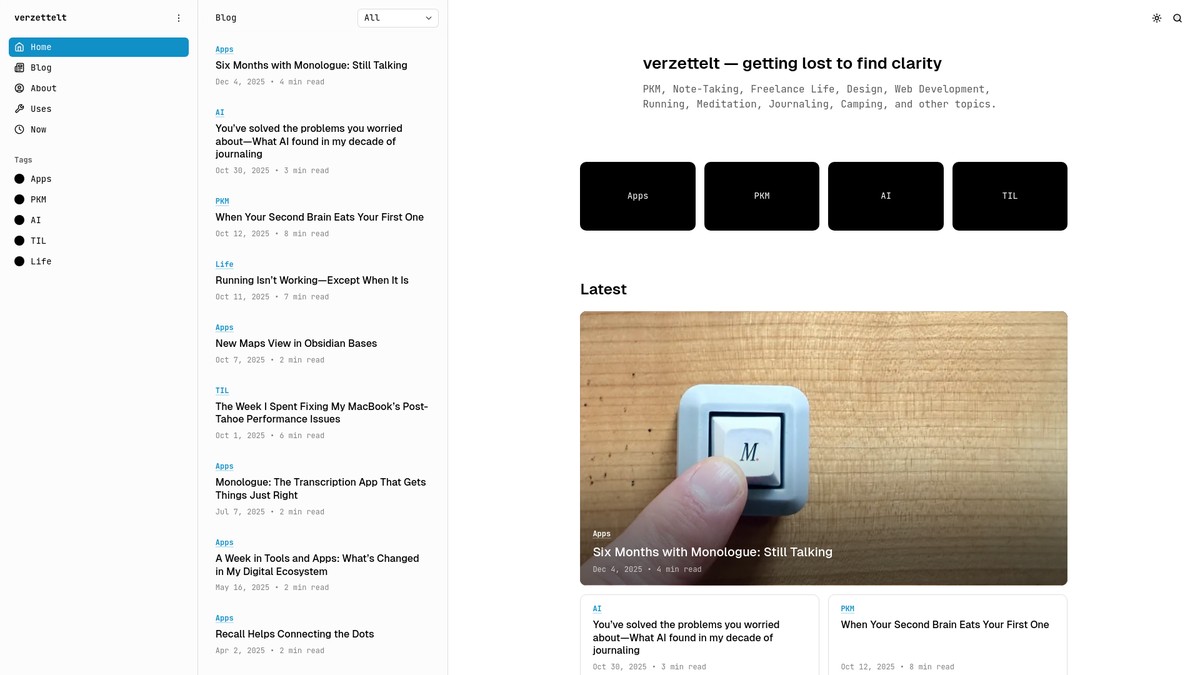Open the All filter dropdown in Blog panel
The image size is (1200, 675).
pos(398,18)
